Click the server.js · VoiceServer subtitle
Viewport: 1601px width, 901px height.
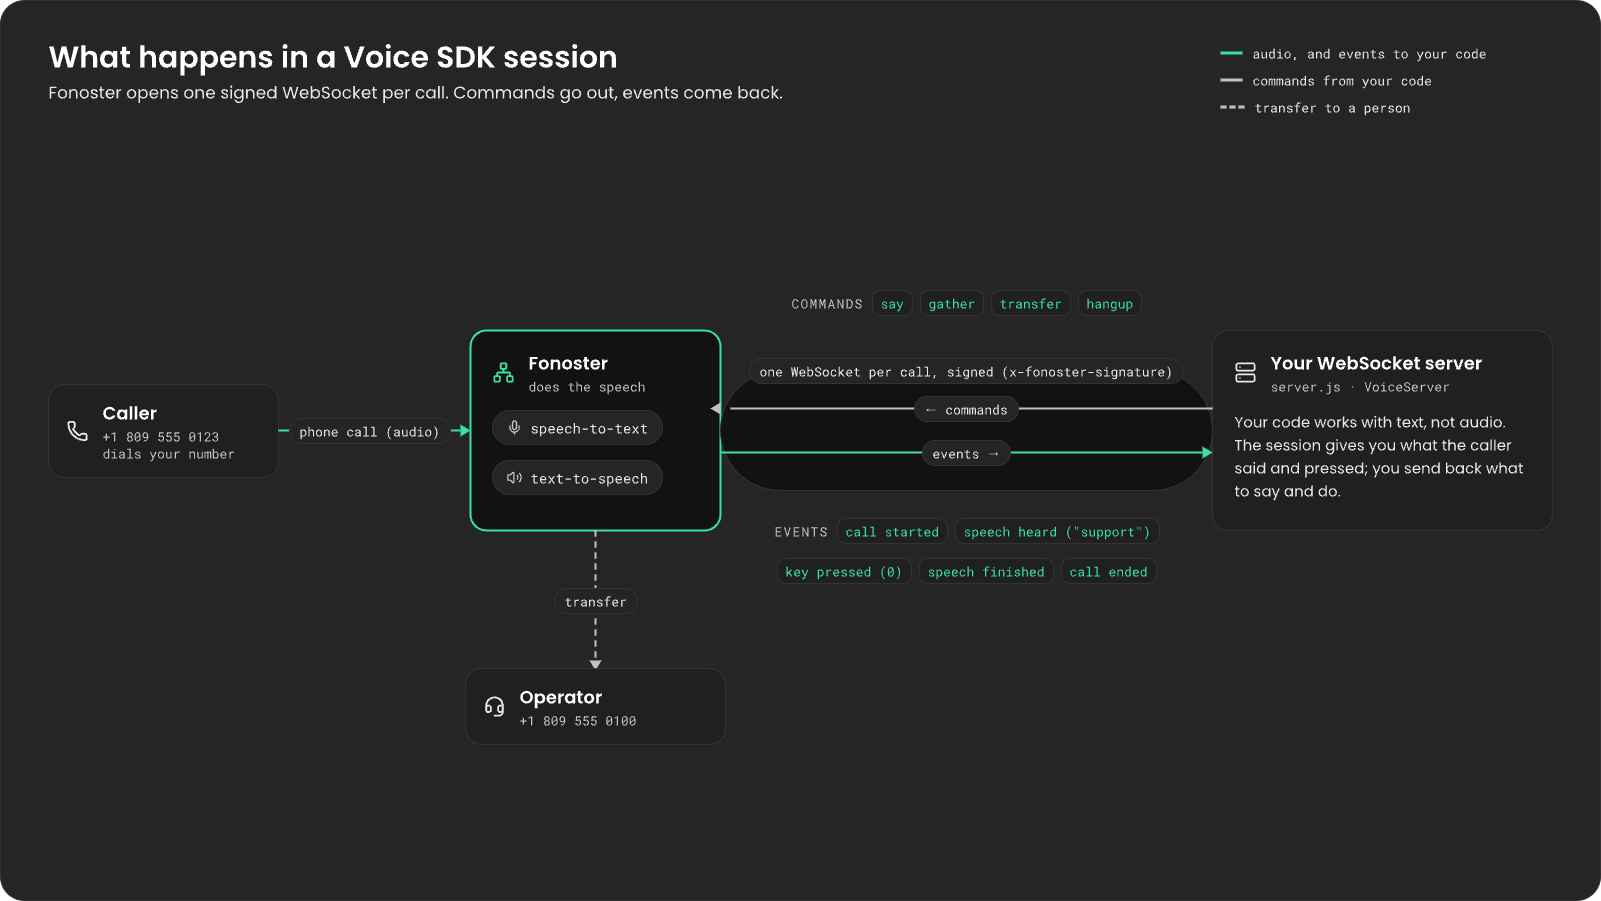[x=1360, y=387]
